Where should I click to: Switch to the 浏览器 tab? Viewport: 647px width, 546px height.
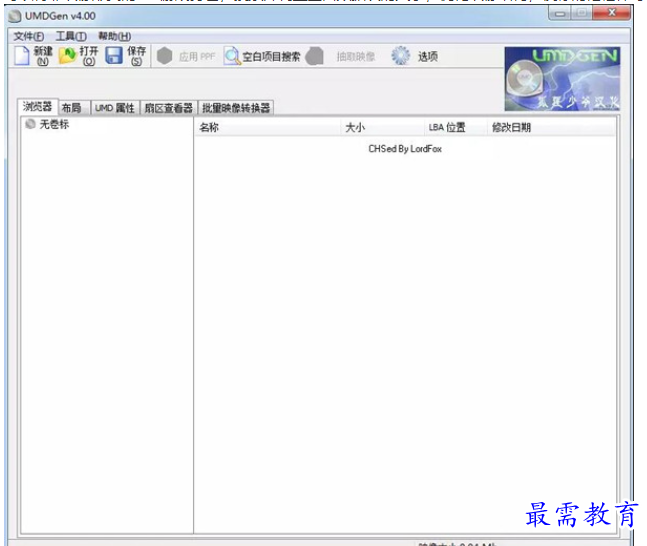tap(38, 107)
